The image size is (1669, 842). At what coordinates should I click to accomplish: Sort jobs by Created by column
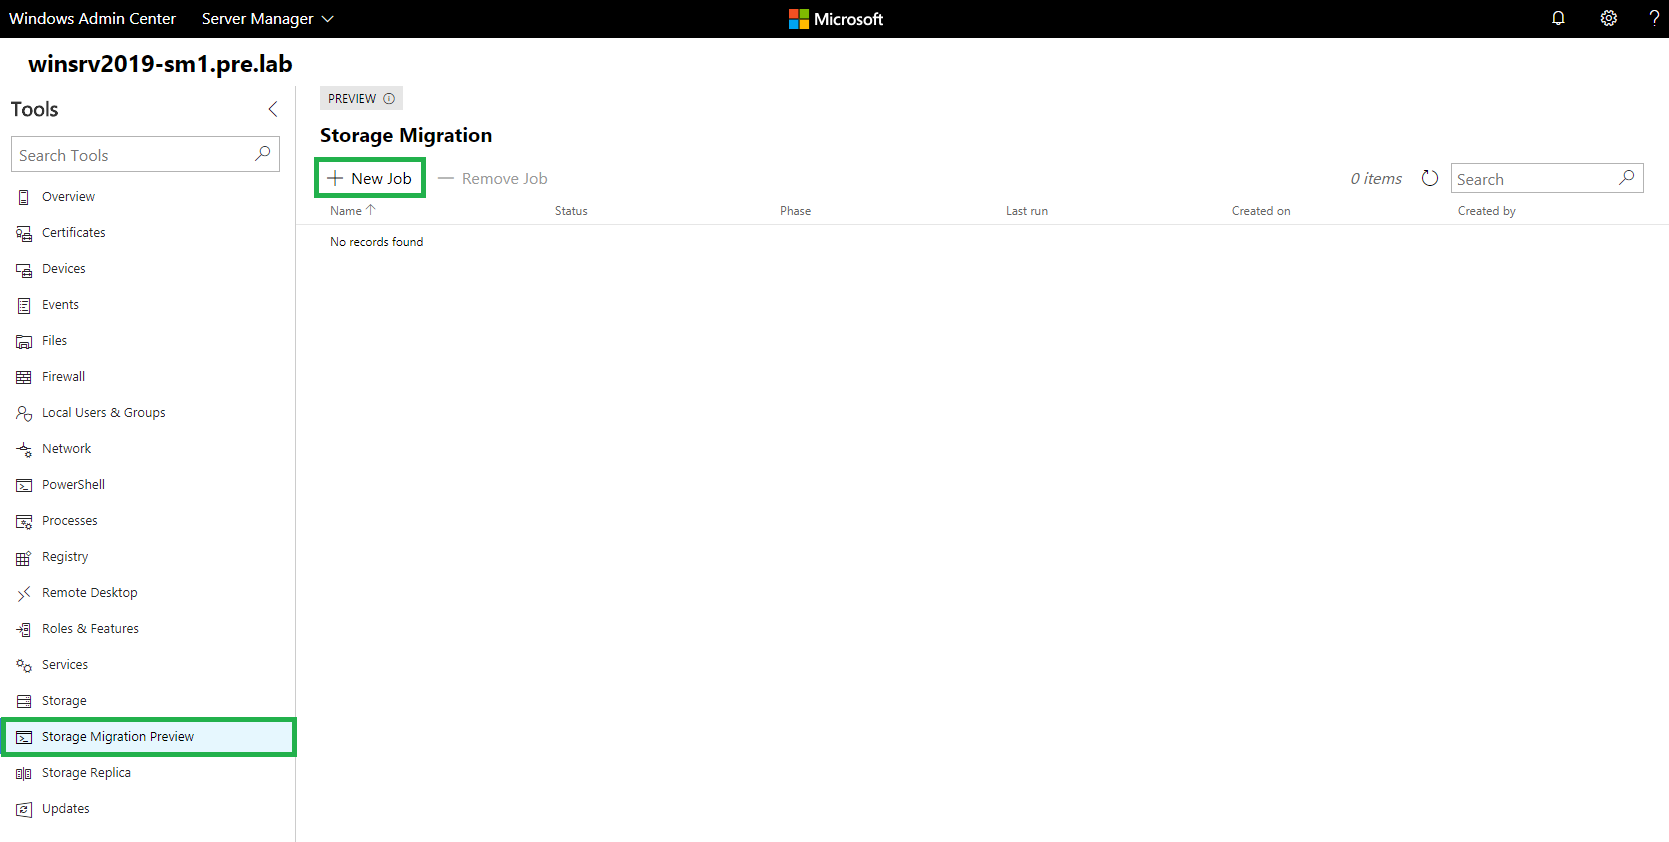coord(1487,211)
